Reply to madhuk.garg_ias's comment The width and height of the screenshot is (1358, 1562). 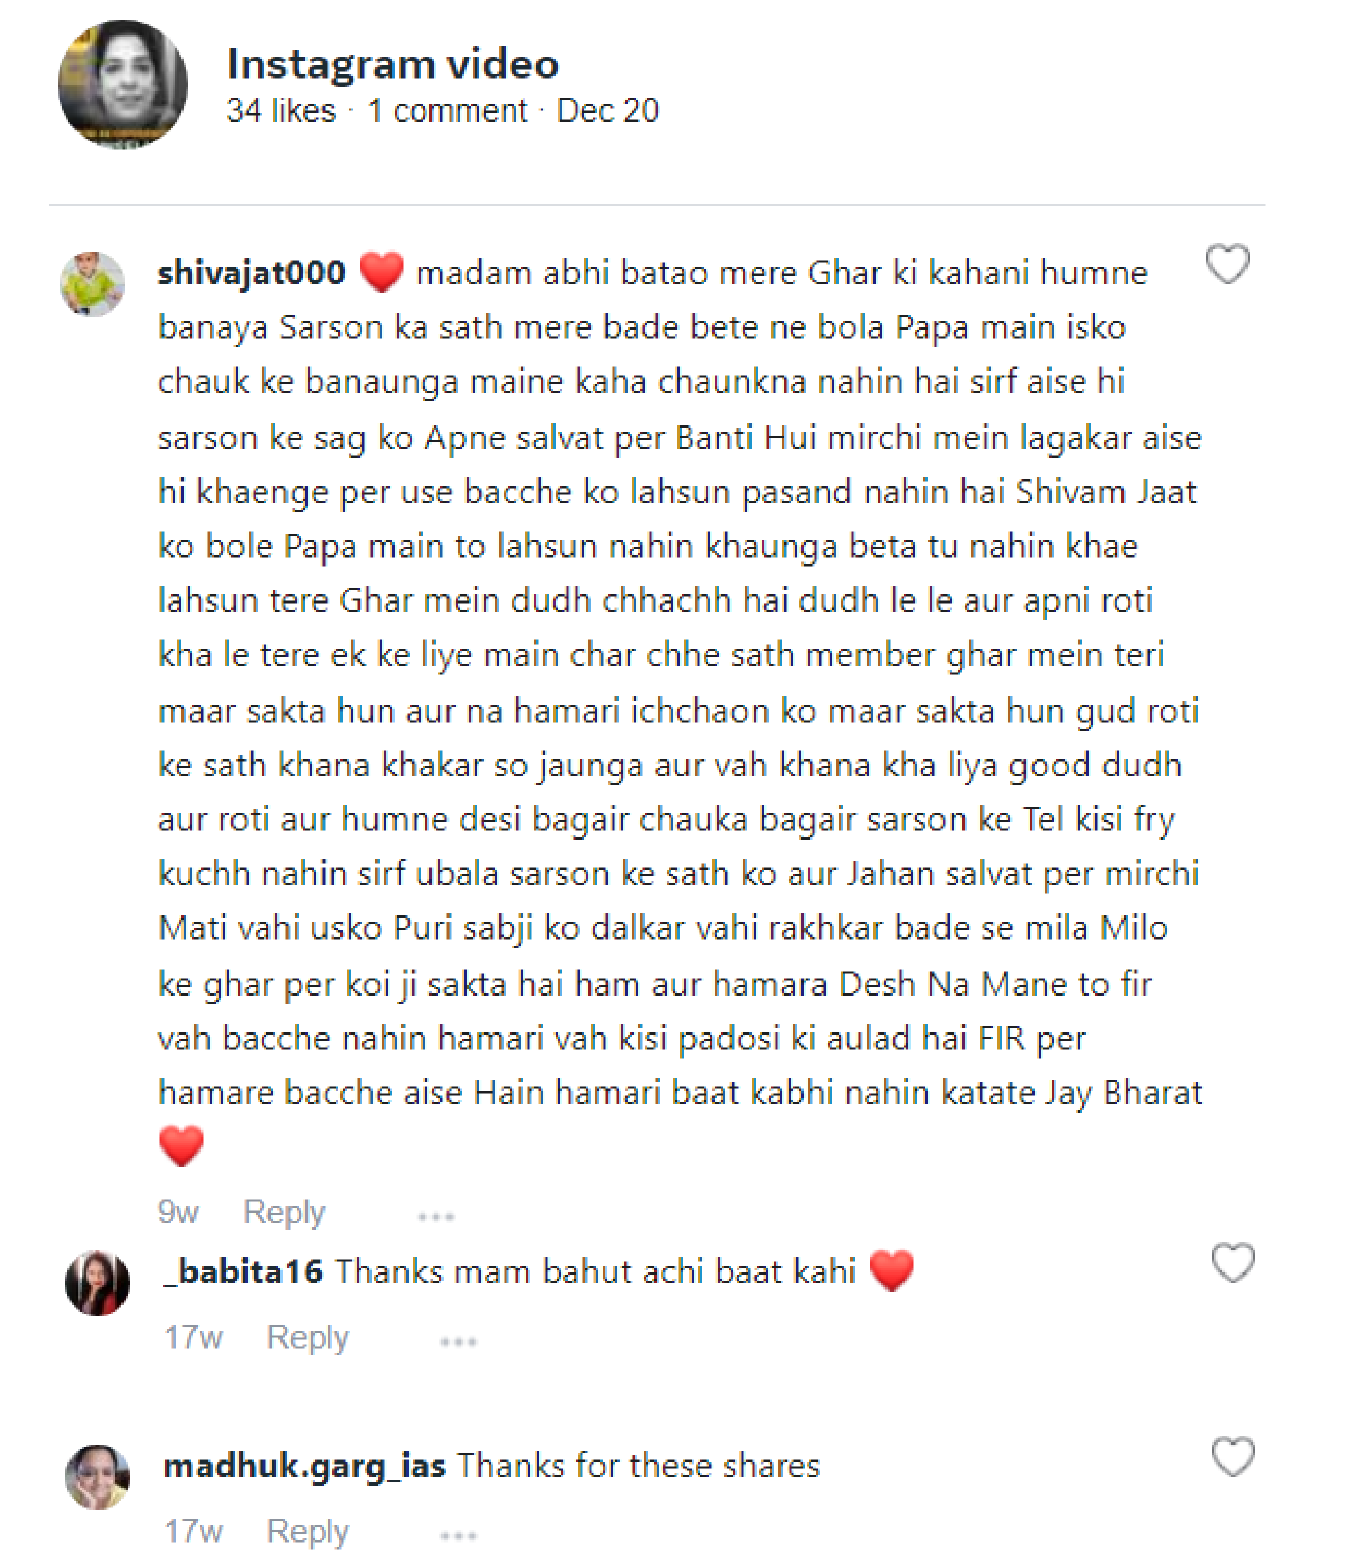(307, 1531)
